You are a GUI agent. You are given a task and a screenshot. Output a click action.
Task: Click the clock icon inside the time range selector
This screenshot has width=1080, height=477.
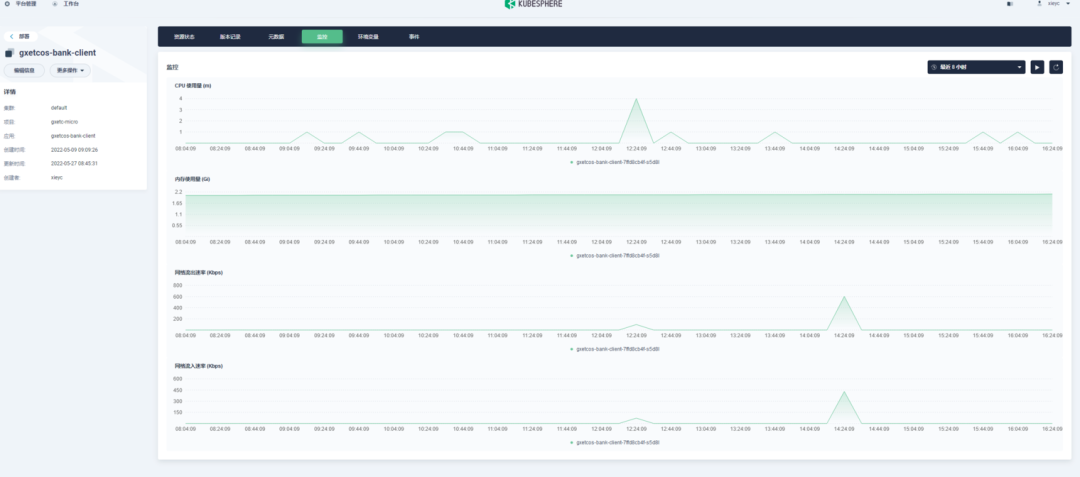(x=935, y=67)
